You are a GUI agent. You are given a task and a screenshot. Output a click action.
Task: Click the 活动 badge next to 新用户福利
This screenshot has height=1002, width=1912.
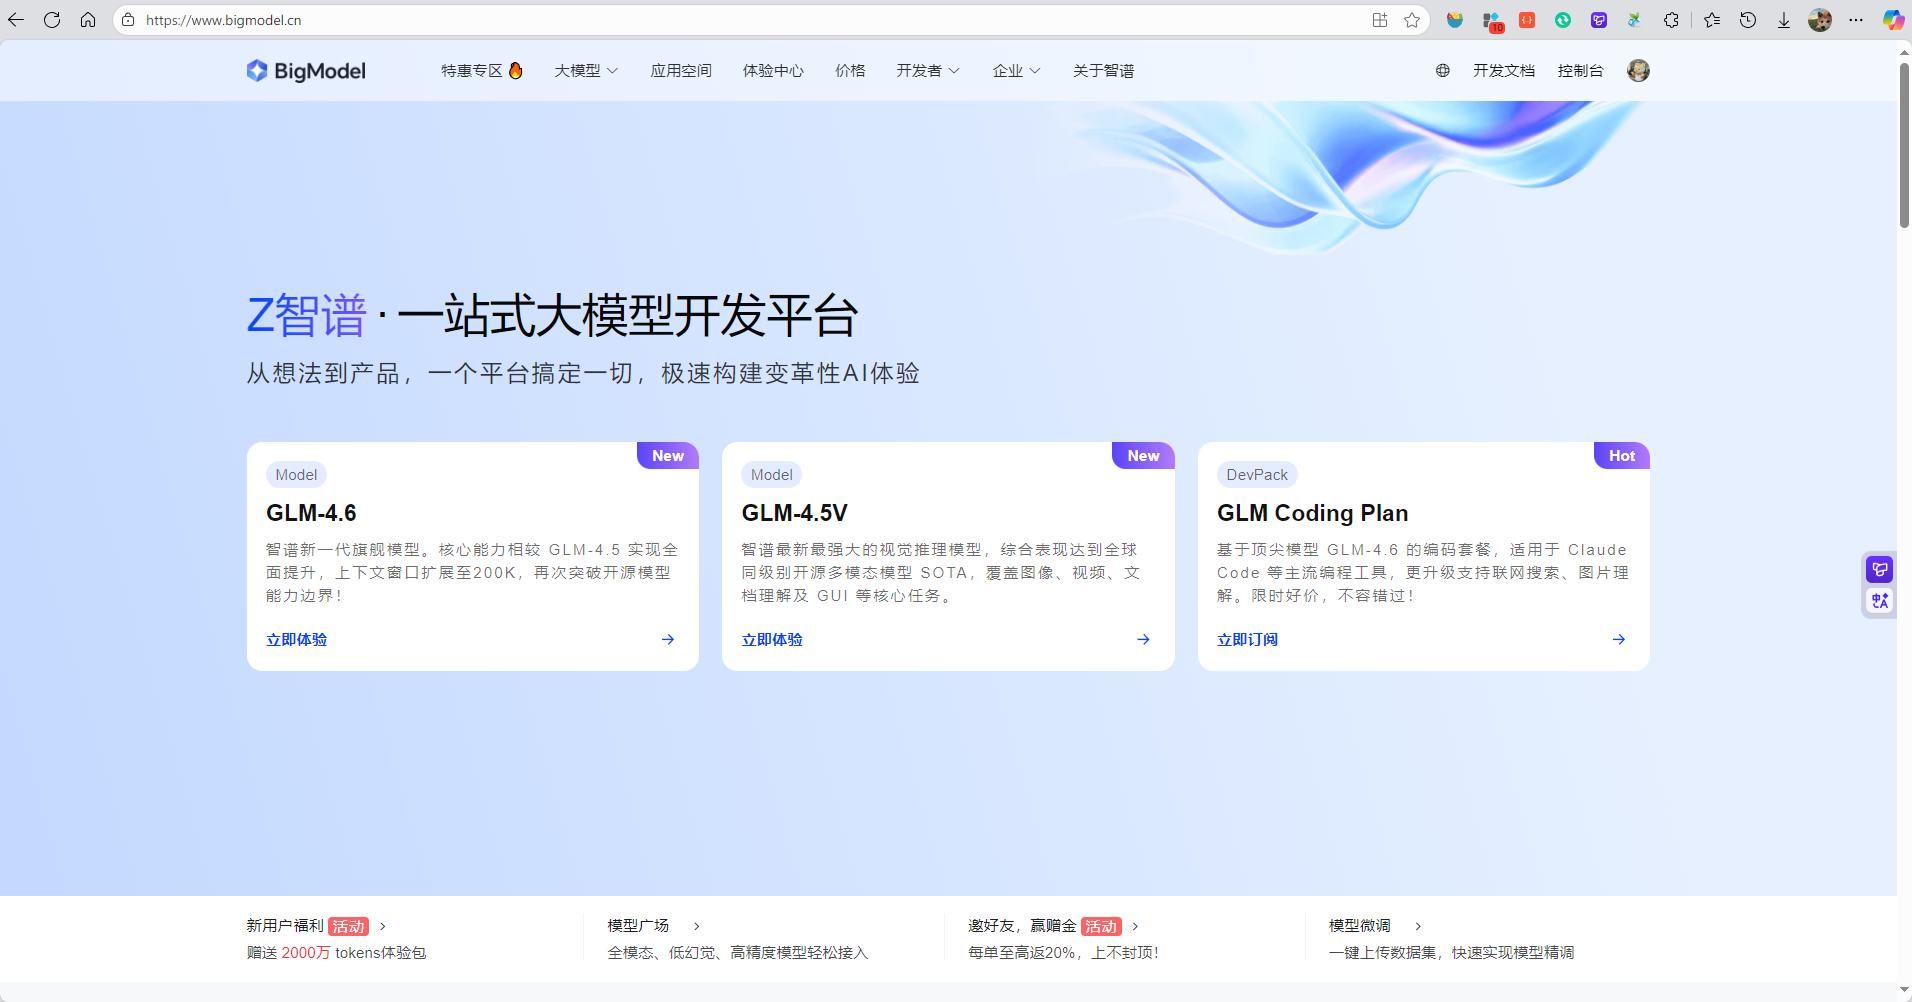click(348, 926)
